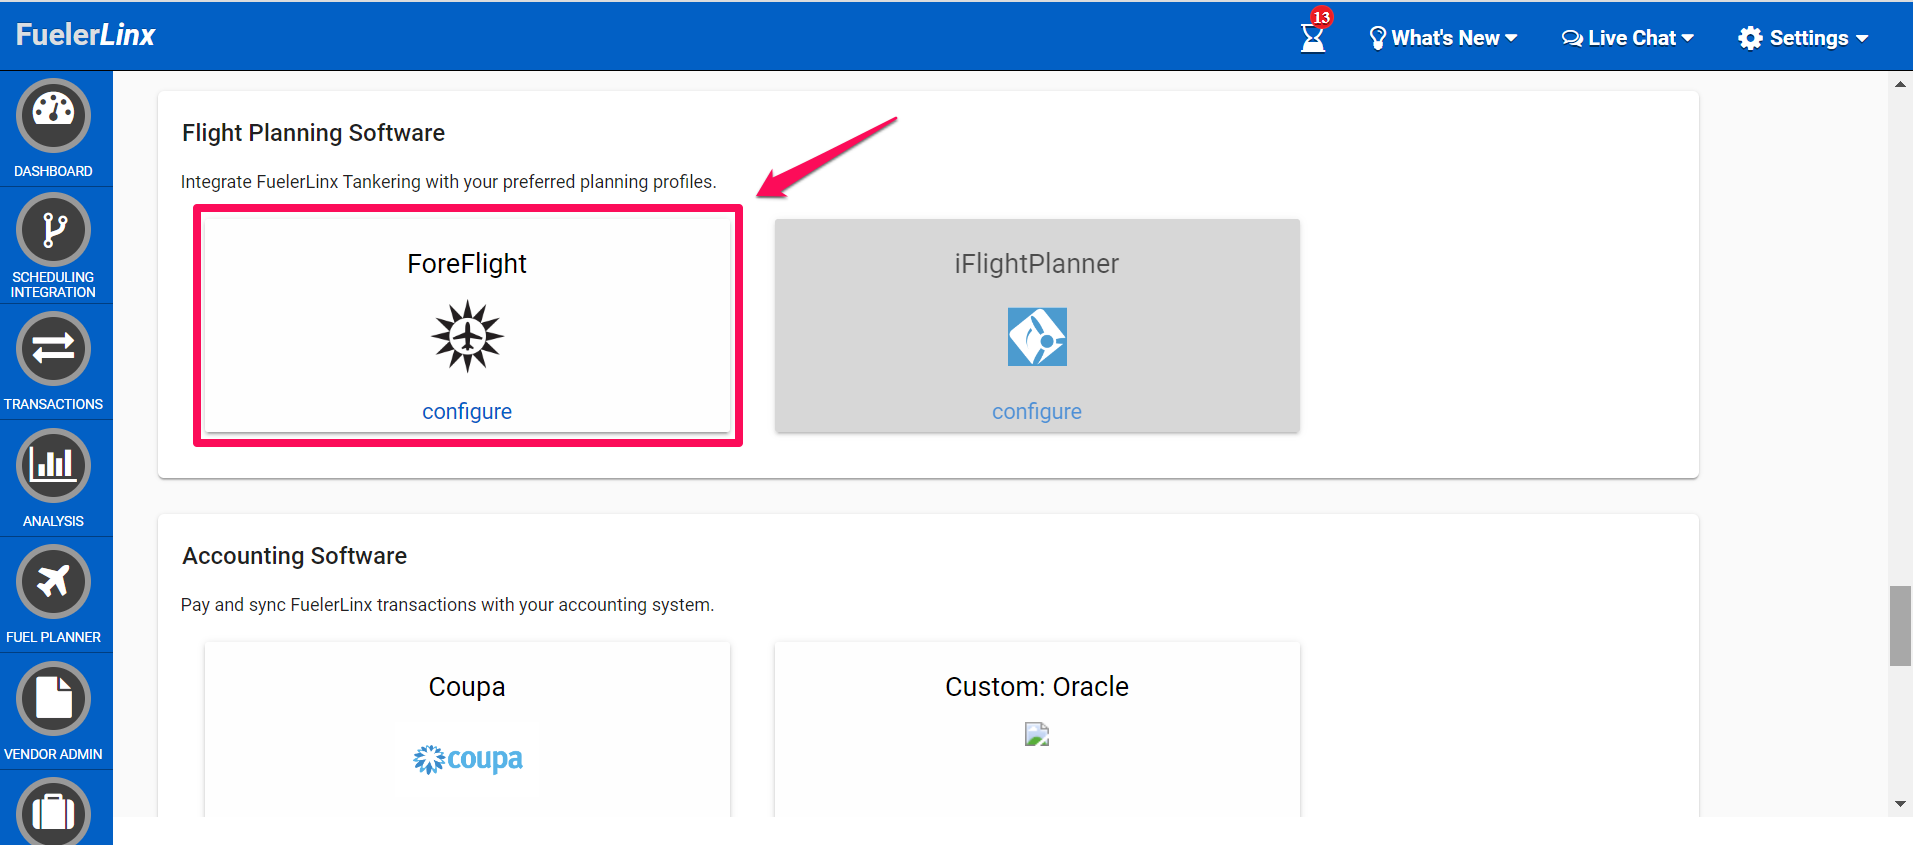Click configure link under ForeFlight
This screenshot has width=1913, height=845.
tap(467, 411)
